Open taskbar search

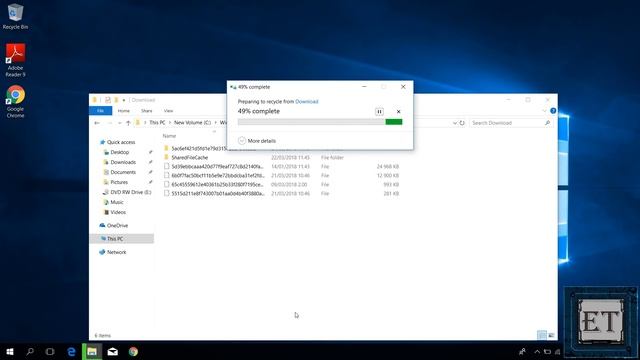click(x=30, y=351)
